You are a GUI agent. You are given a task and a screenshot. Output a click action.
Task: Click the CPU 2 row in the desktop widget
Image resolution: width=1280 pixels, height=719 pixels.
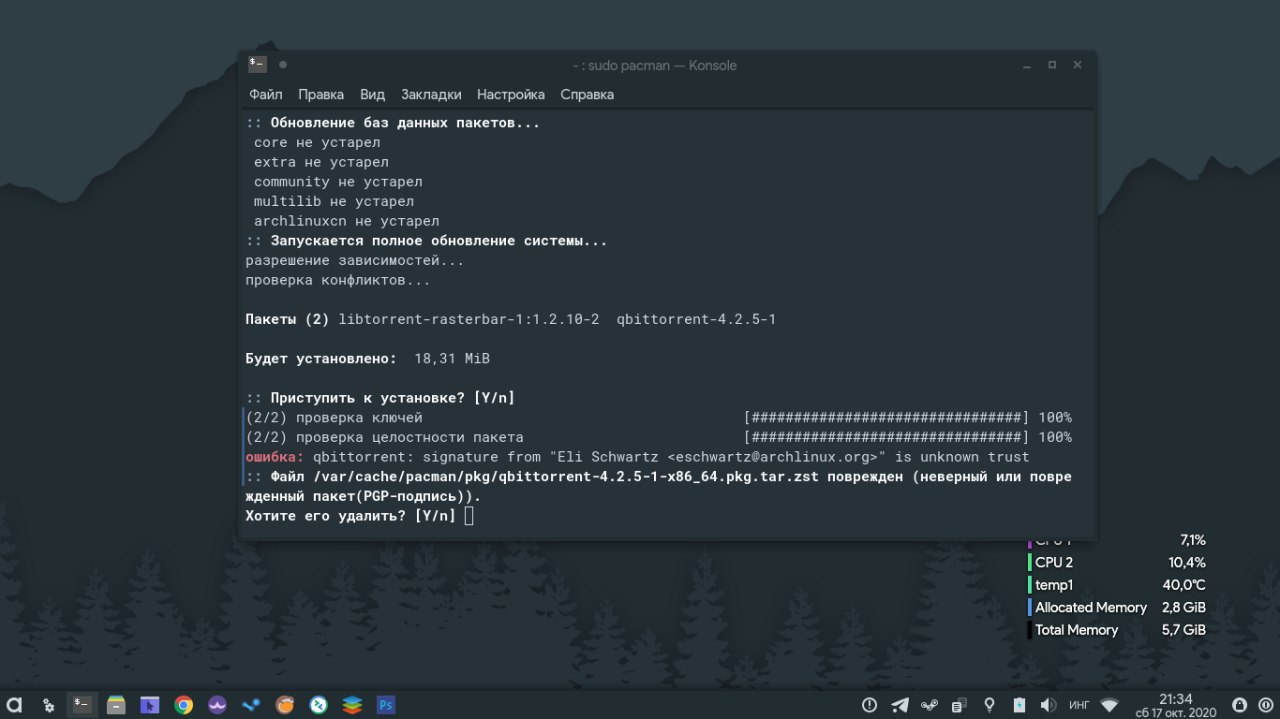1117,562
